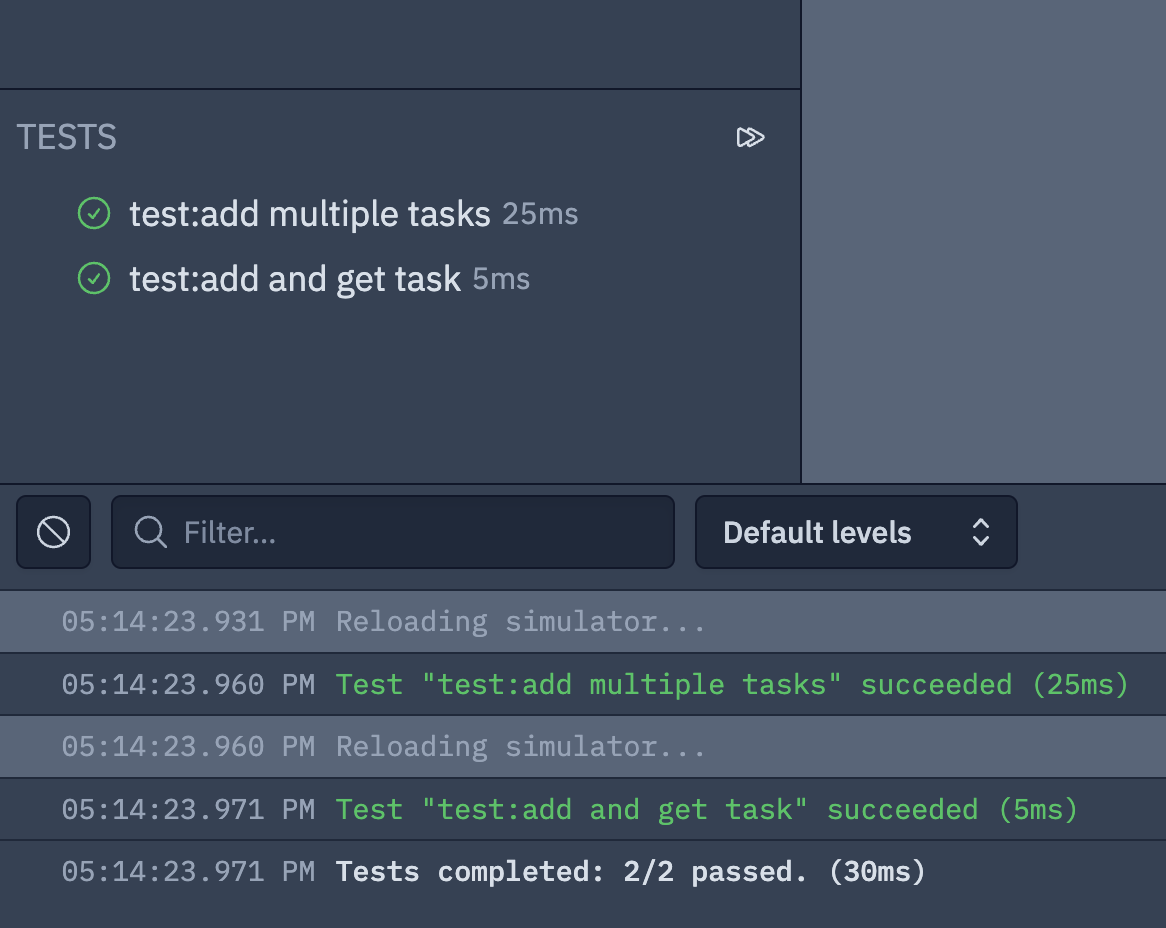Click the green check icon beside test:add multiple tasks

[93, 213]
